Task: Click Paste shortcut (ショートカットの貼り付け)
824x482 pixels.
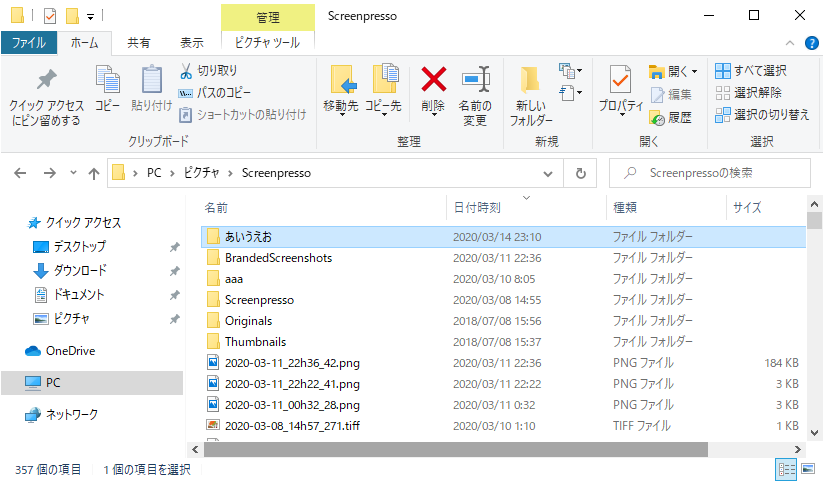Action: [x=243, y=115]
